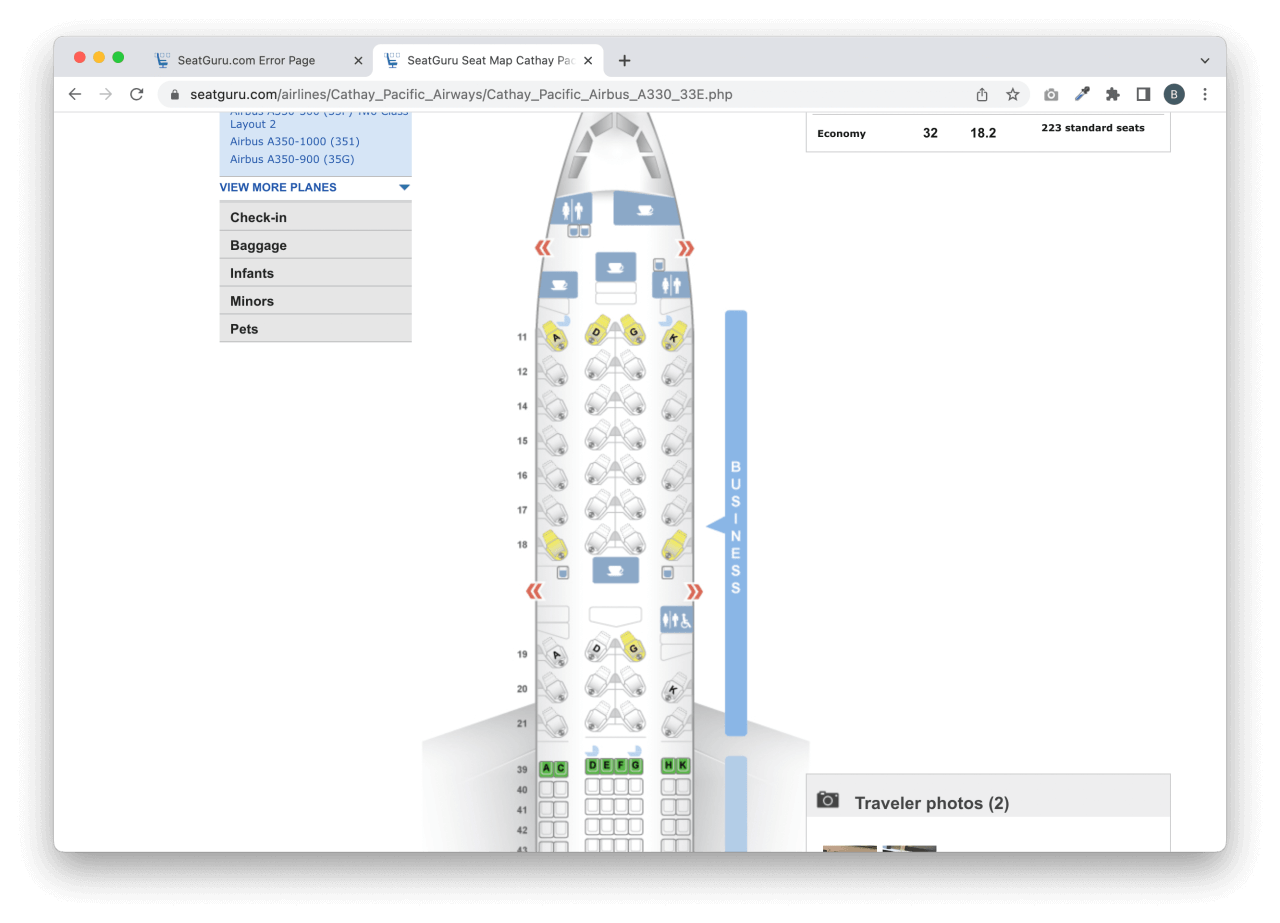Click right red exit arrow ahead of row 11
The height and width of the screenshot is (923, 1280).
click(686, 248)
